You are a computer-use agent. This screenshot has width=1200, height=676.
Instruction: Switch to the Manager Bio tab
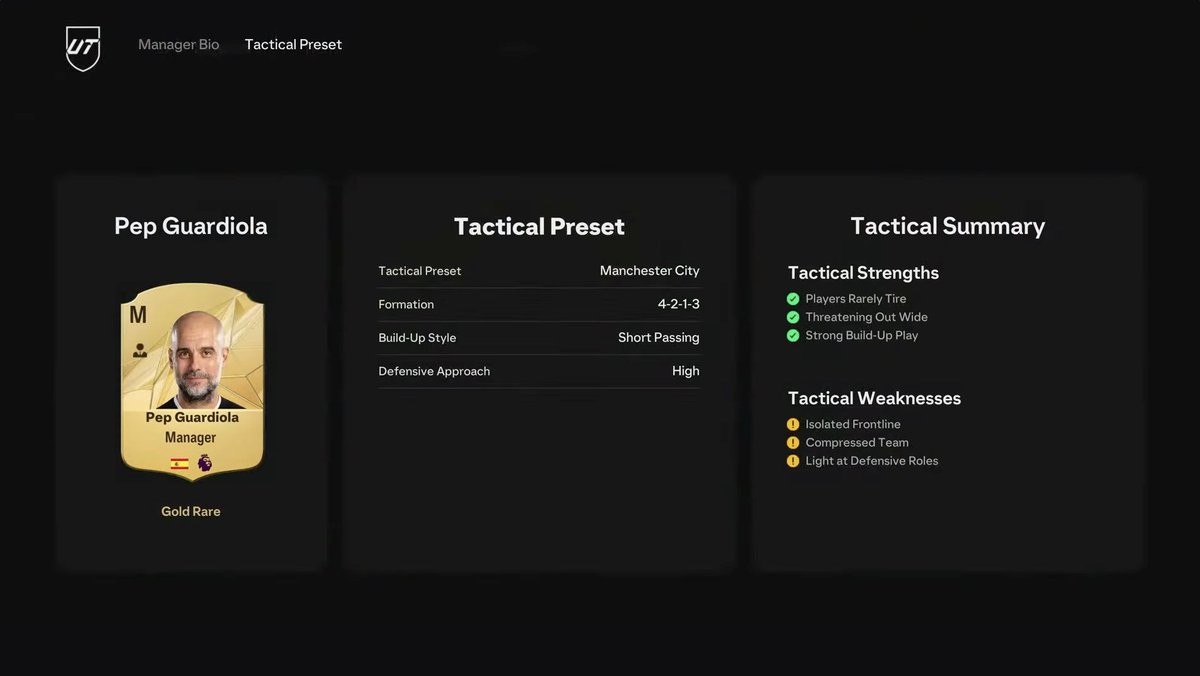tap(178, 44)
